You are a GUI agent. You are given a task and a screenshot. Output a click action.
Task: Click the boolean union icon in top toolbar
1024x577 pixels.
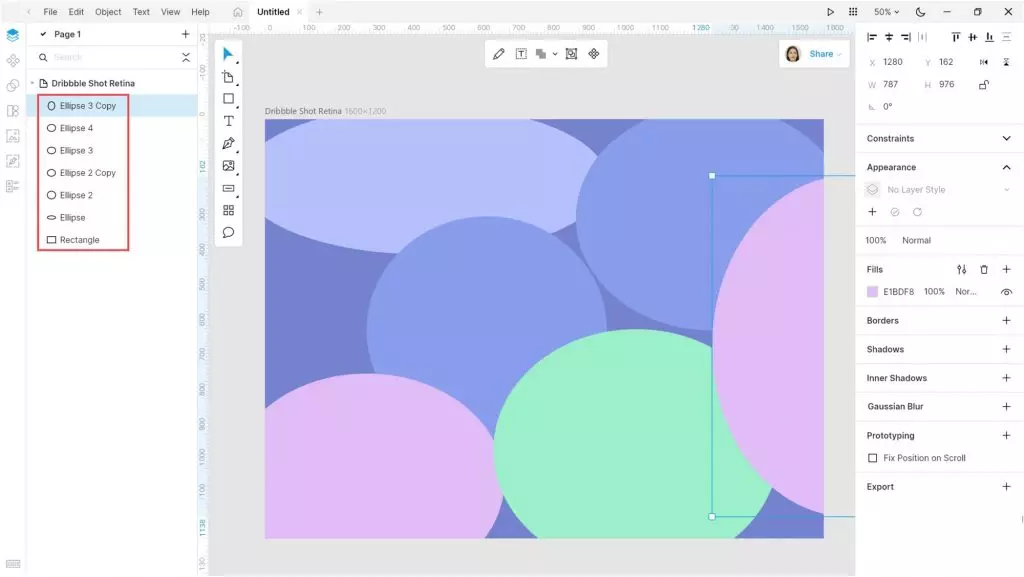(541, 54)
